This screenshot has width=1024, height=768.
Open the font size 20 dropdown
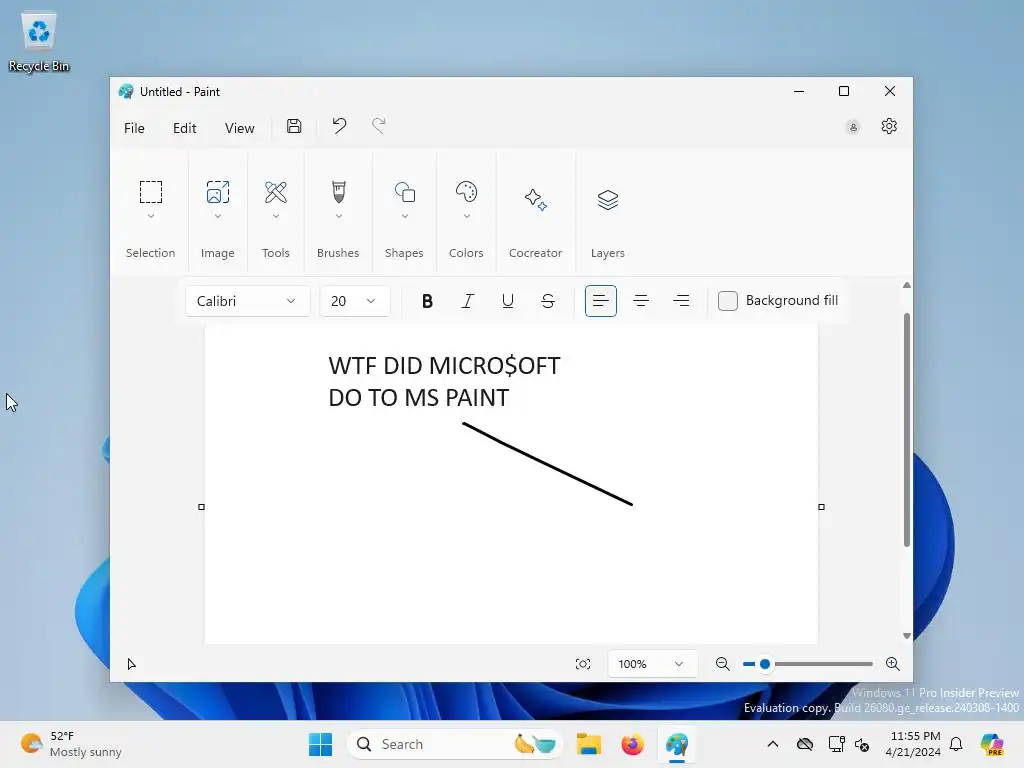pos(355,301)
